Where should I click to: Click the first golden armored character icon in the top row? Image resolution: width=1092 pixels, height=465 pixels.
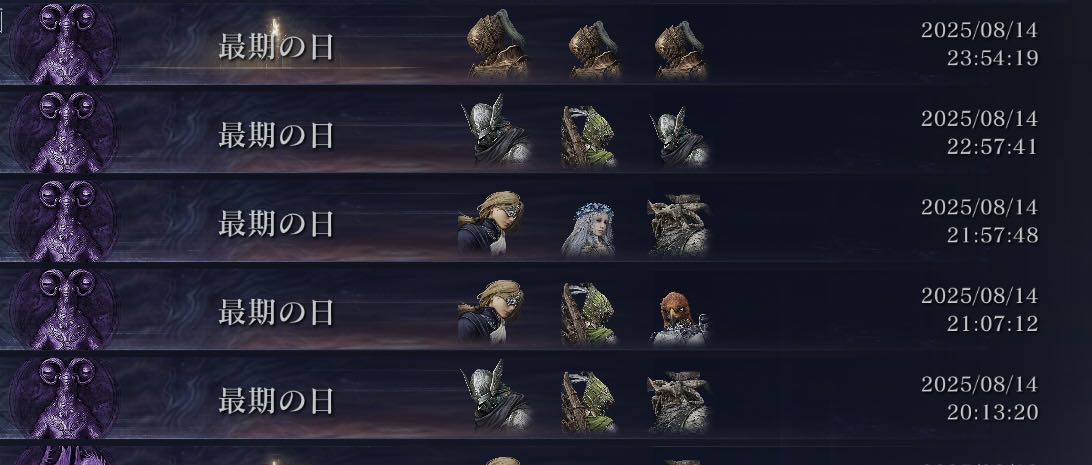(497, 44)
